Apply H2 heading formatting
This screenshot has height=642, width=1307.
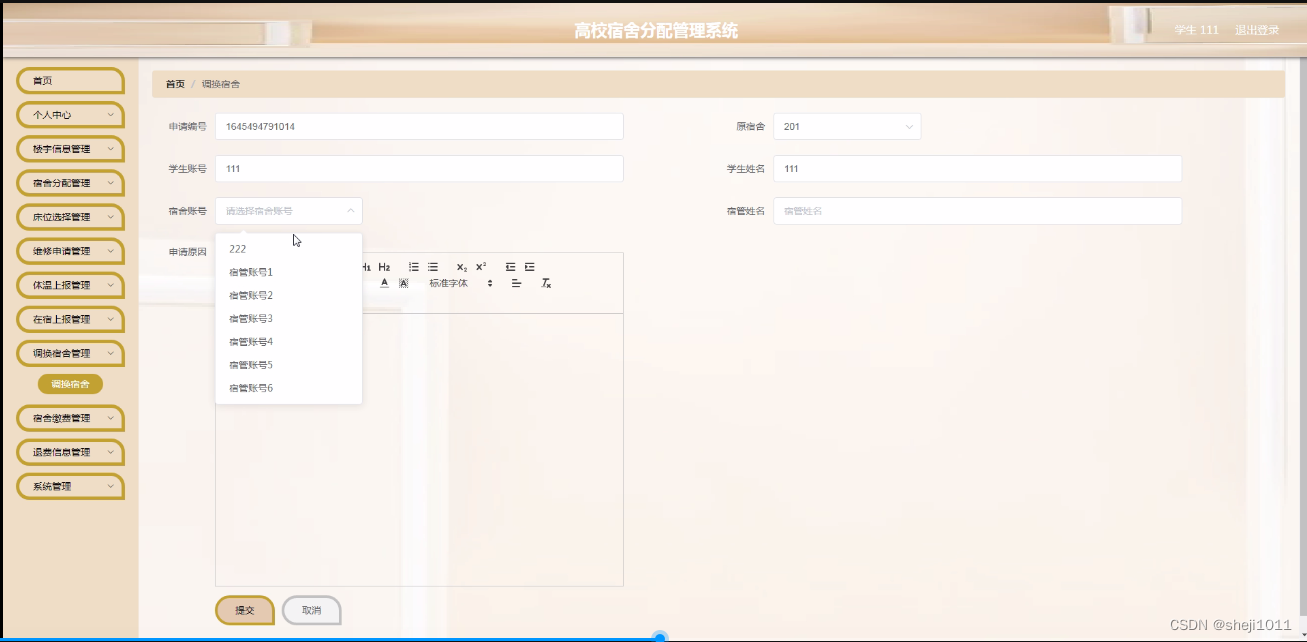pyautogui.click(x=384, y=266)
